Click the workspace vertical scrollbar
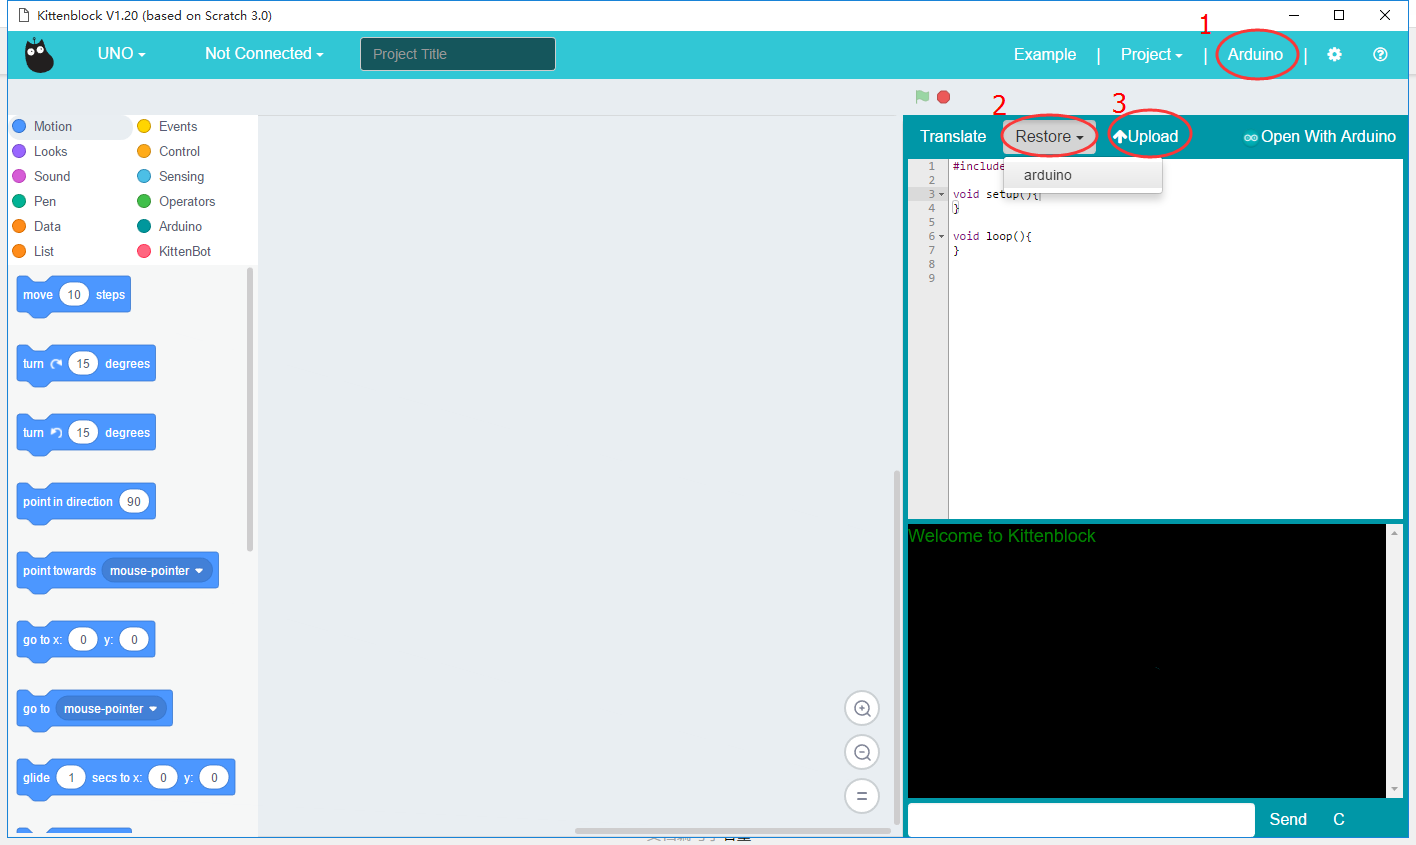 pos(897,646)
